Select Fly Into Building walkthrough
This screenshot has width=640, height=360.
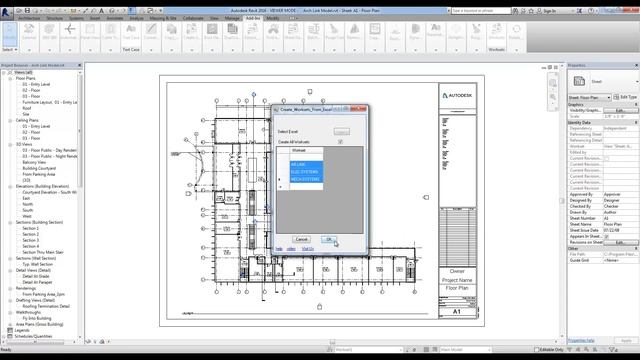tap(37, 318)
